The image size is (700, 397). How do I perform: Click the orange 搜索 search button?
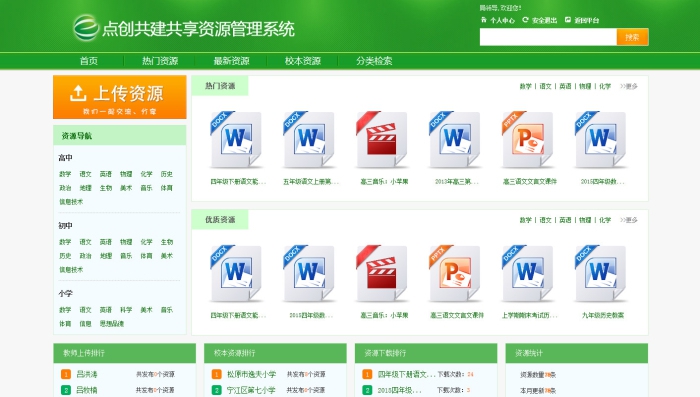point(632,37)
